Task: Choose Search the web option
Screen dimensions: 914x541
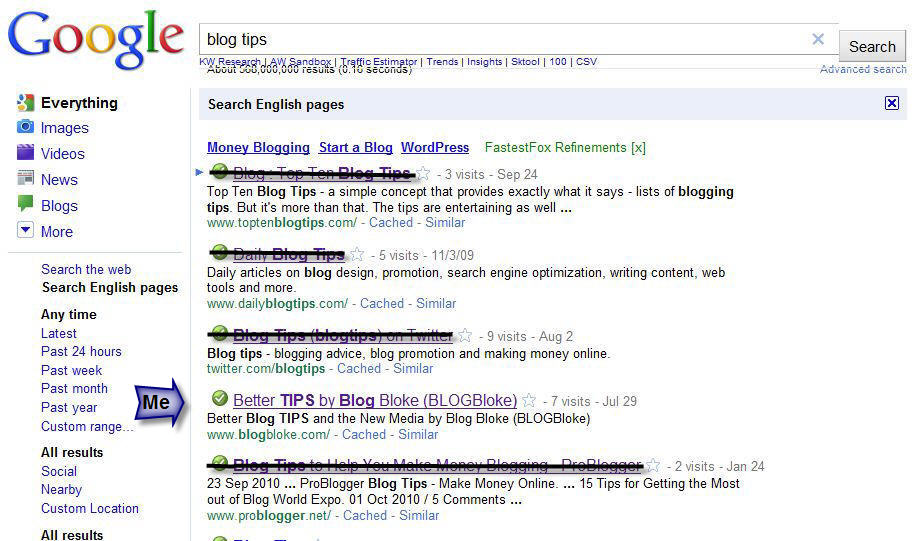Action: tap(86, 269)
